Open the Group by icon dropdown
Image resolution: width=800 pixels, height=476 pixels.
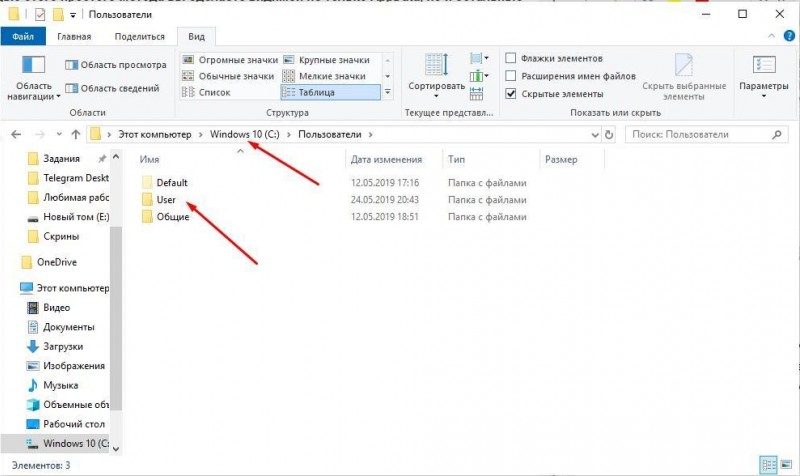pos(479,58)
